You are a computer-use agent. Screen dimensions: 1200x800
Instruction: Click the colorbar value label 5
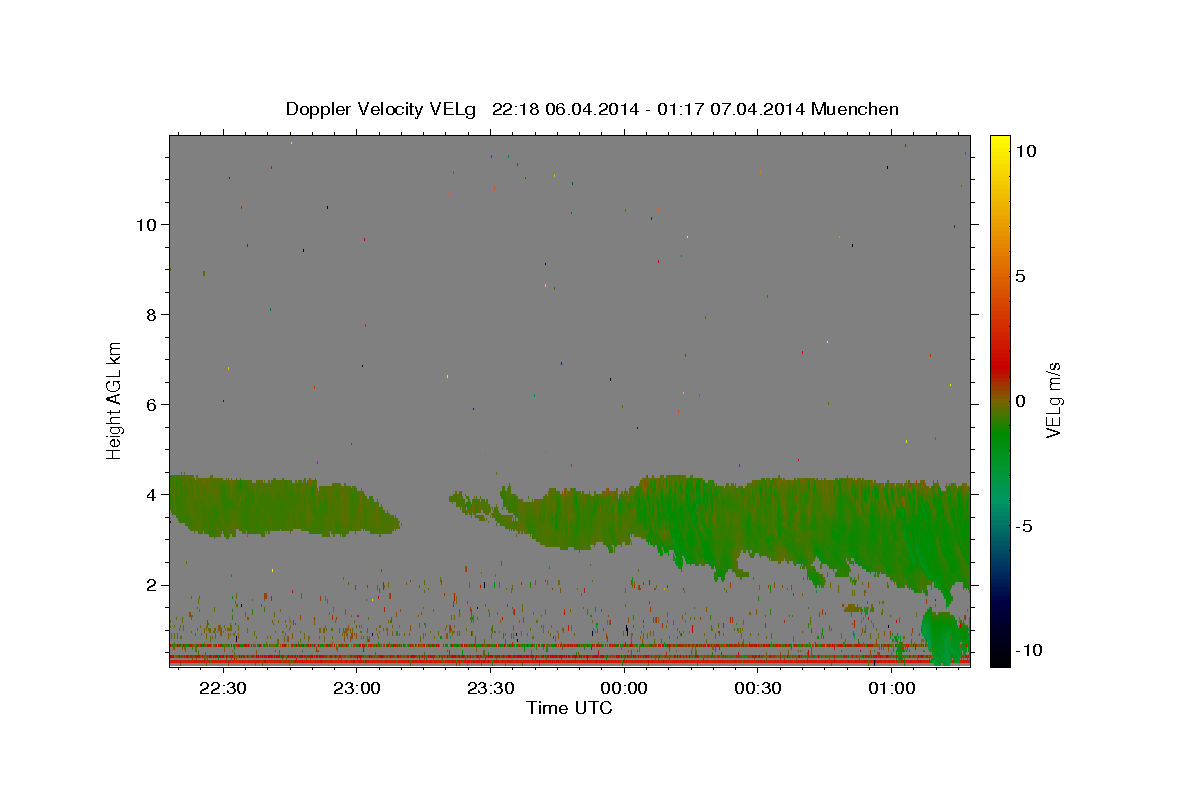pyautogui.click(x=1020, y=276)
